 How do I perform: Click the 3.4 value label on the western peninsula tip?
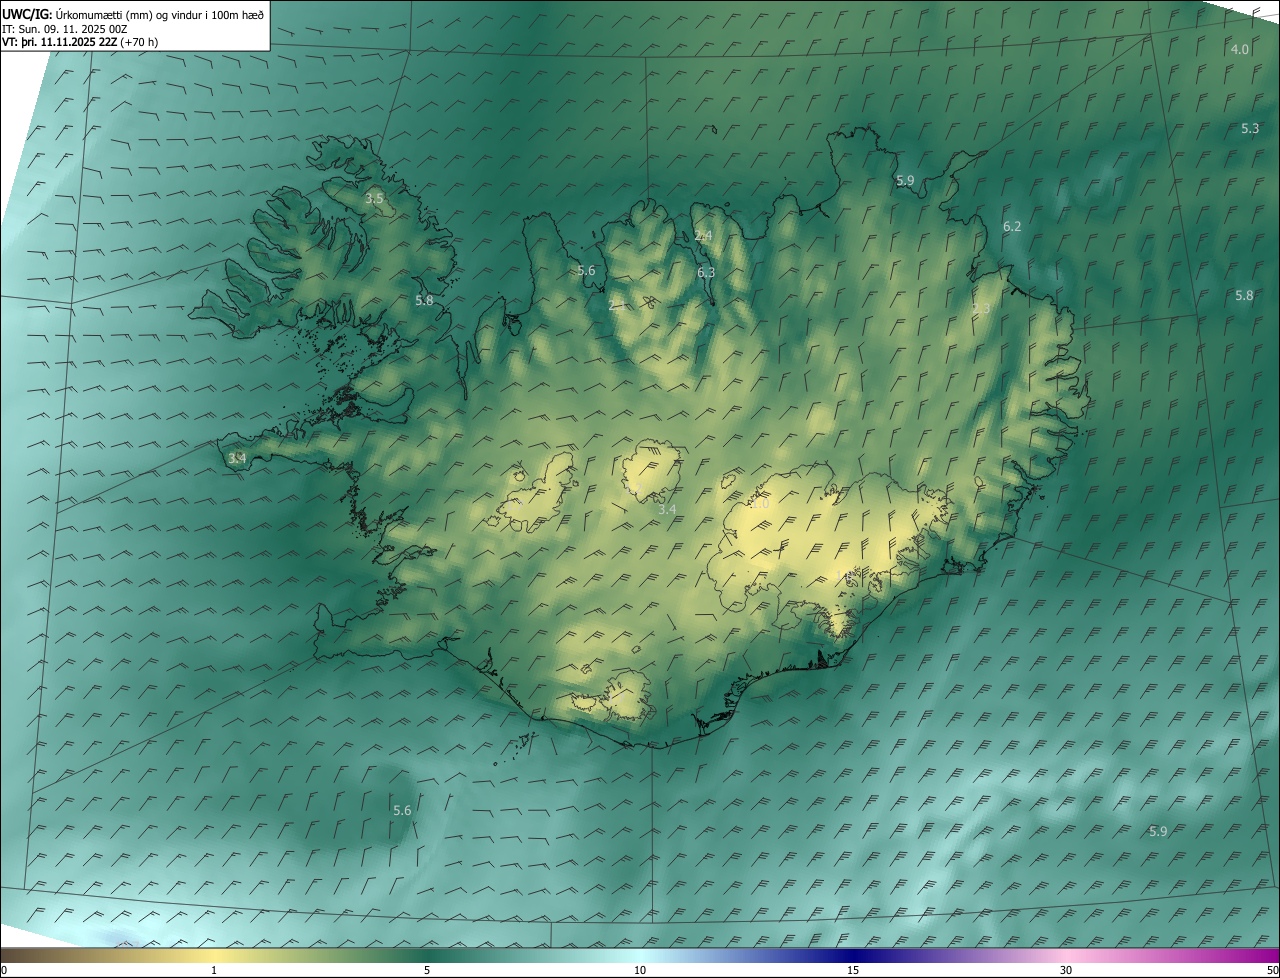(237, 458)
